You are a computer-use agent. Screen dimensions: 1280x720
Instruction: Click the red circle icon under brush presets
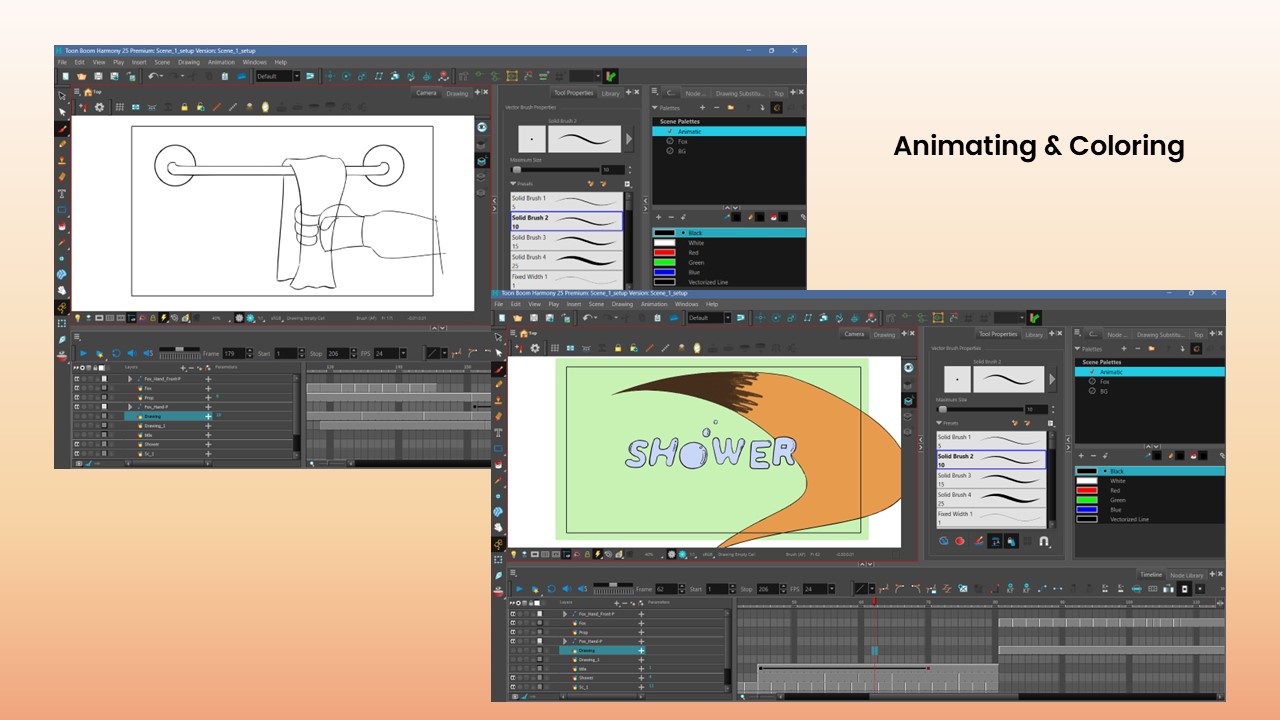click(960, 541)
